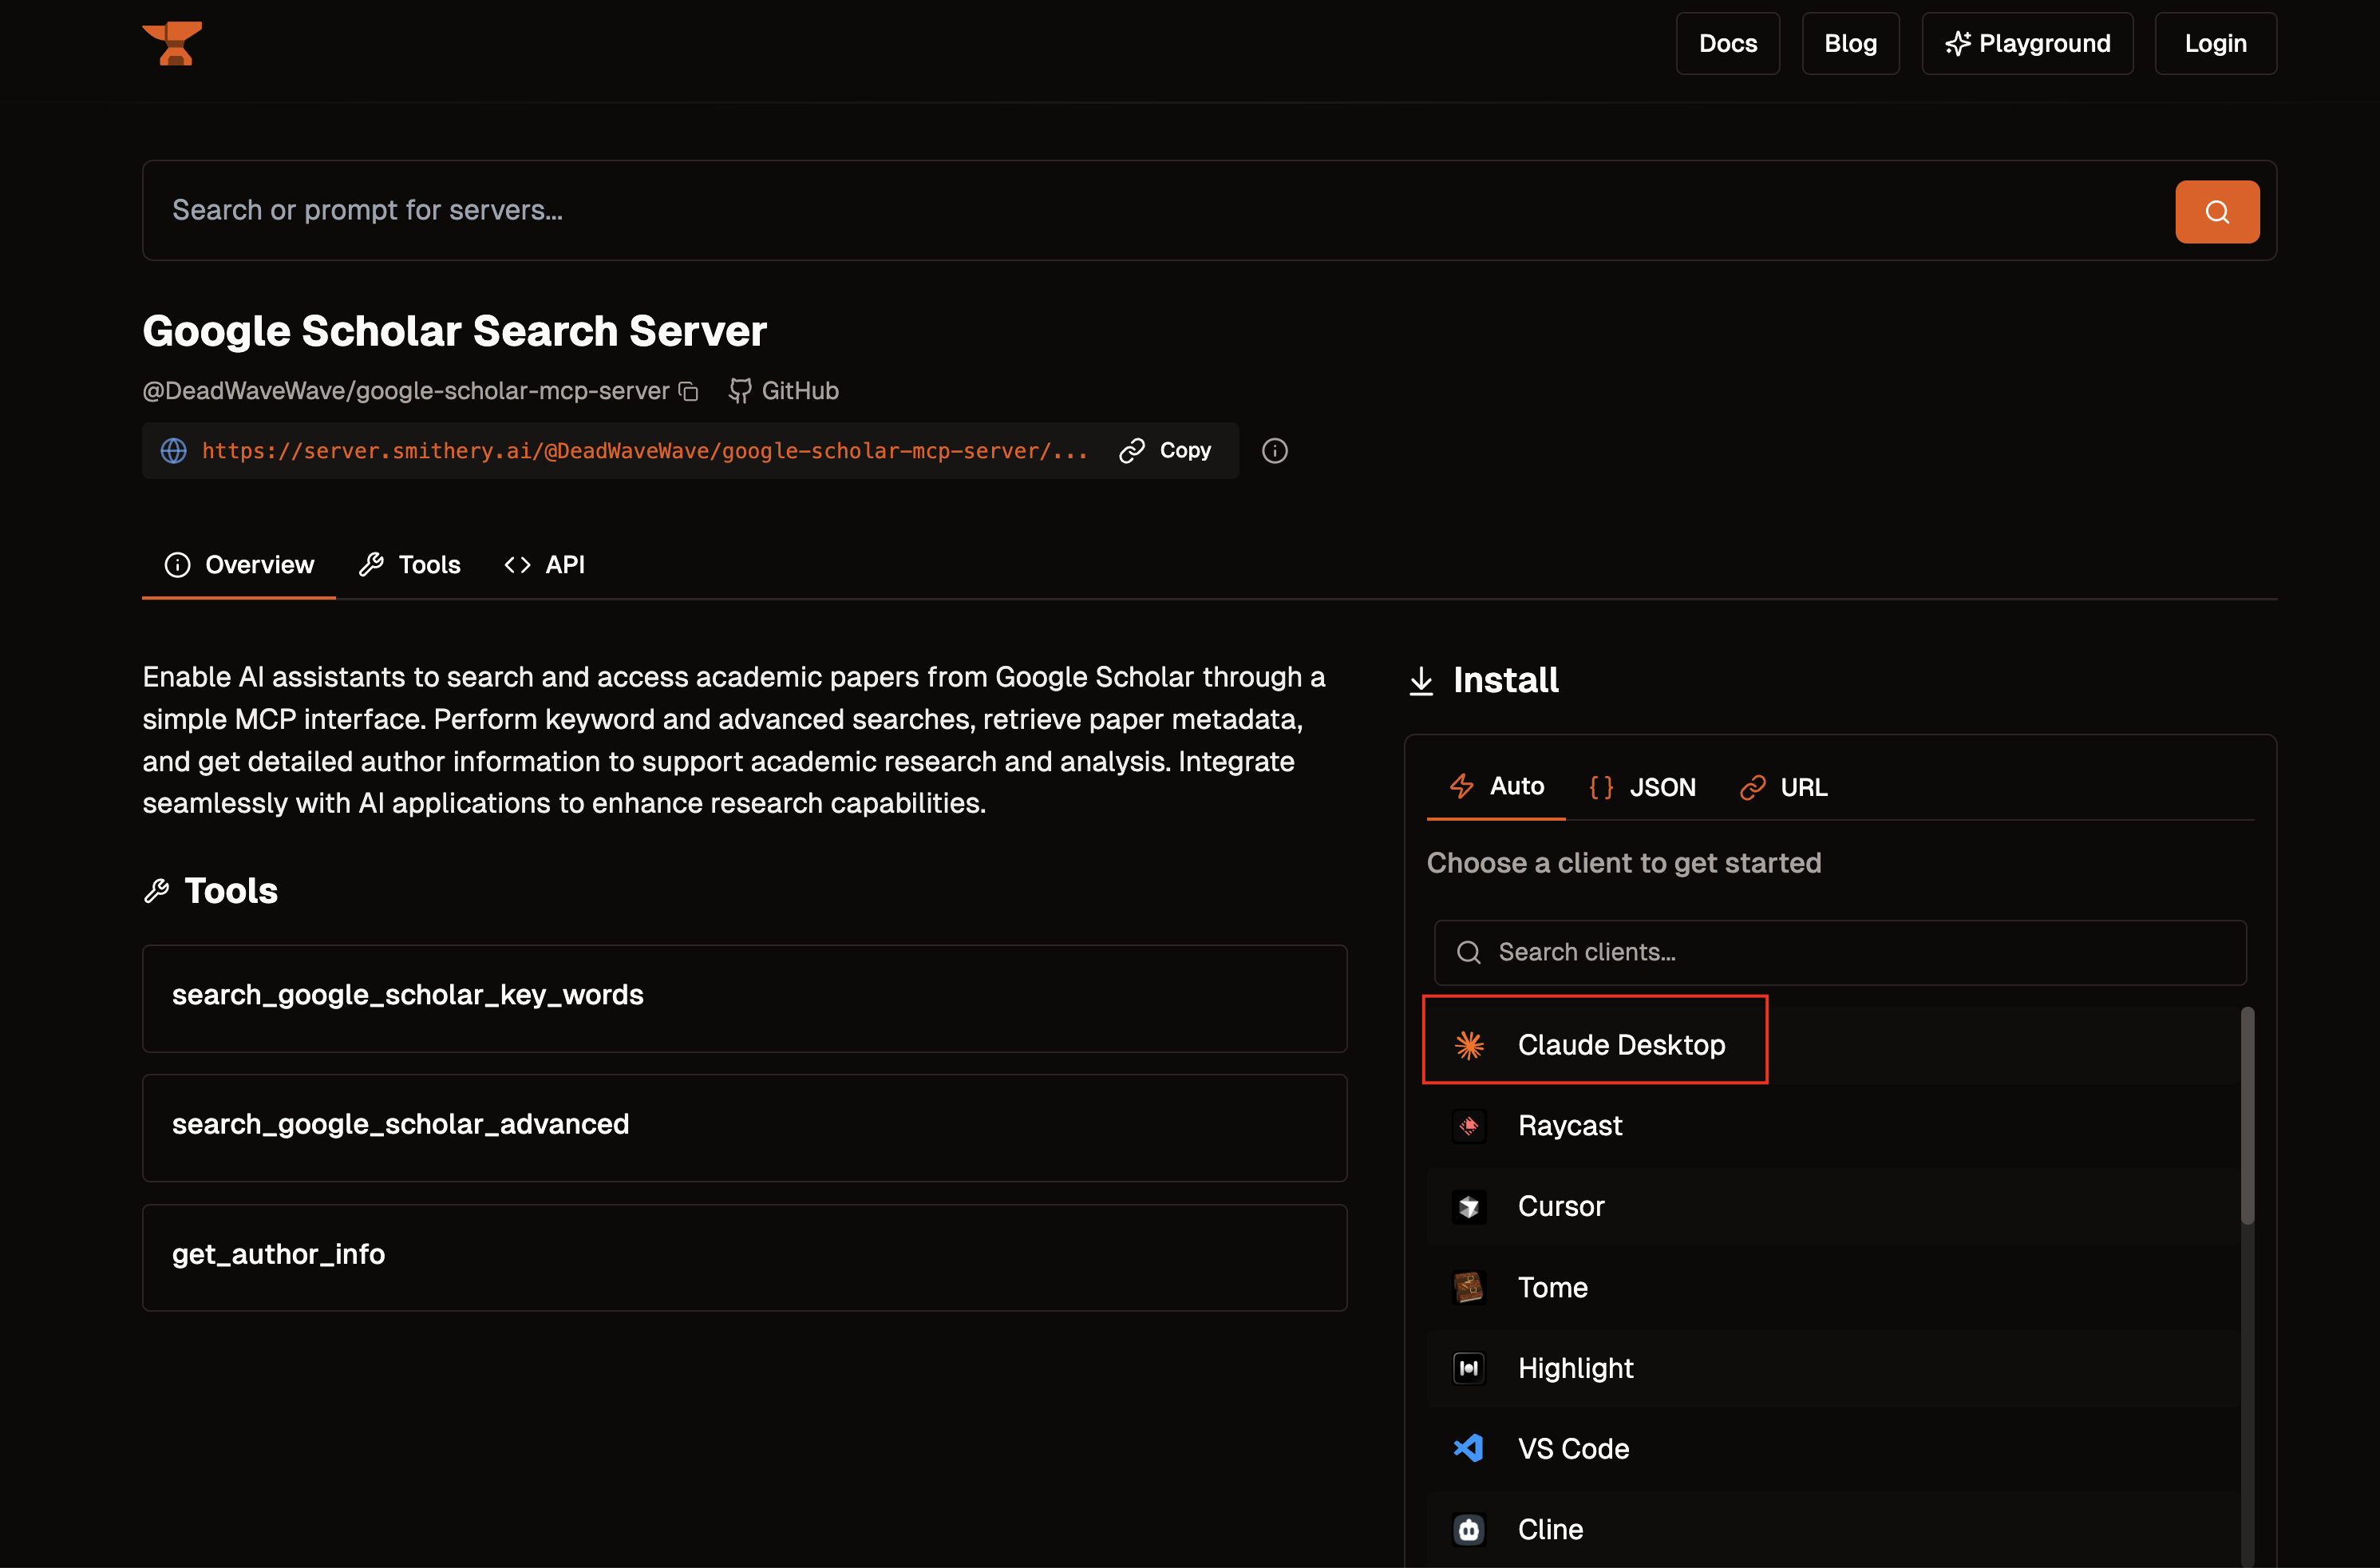Click the Tome client icon

click(x=1468, y=1288)
